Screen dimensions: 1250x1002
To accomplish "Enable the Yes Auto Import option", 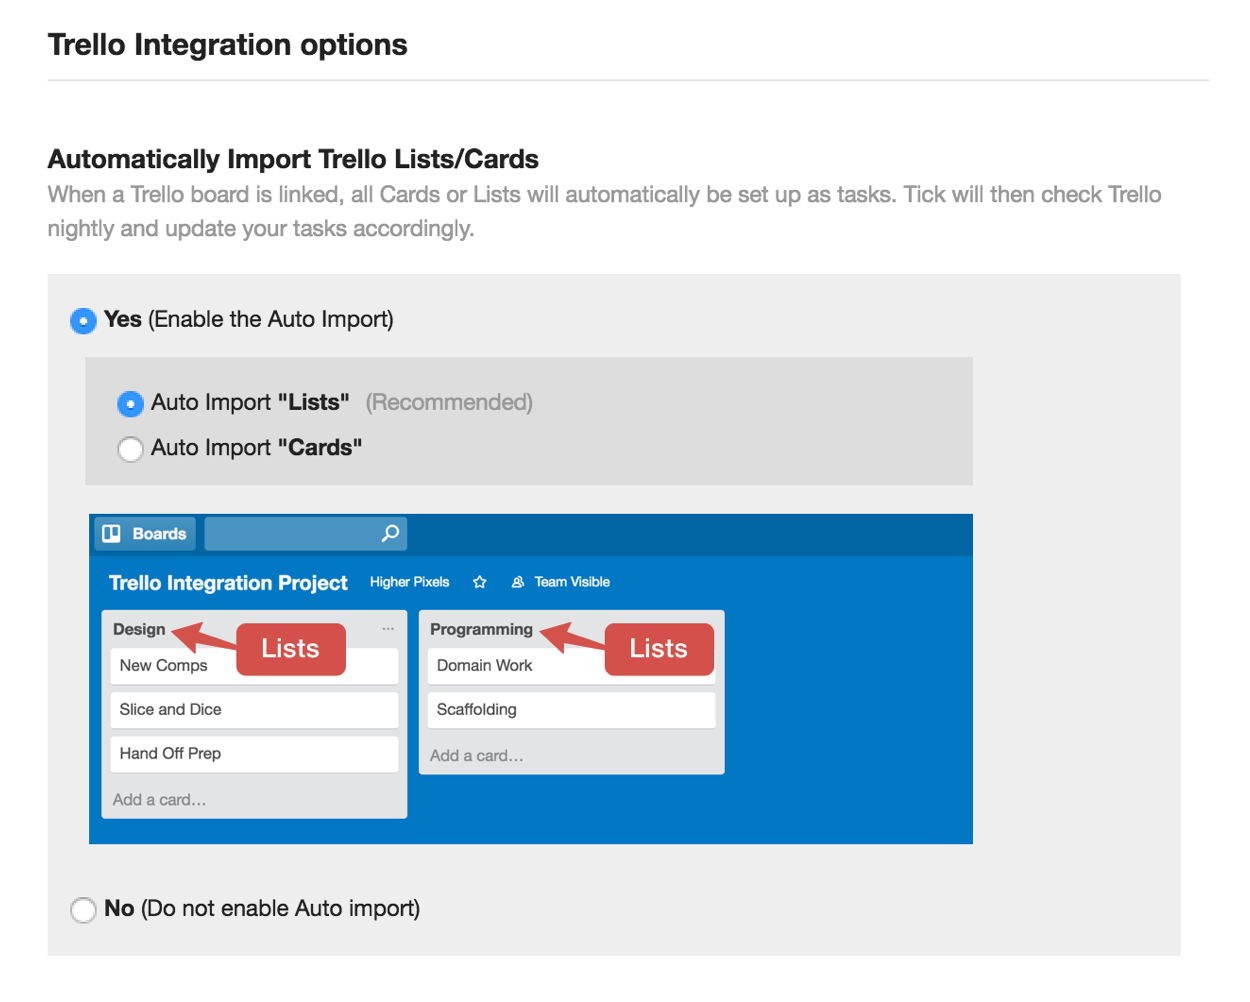I will tap(83, 321).
